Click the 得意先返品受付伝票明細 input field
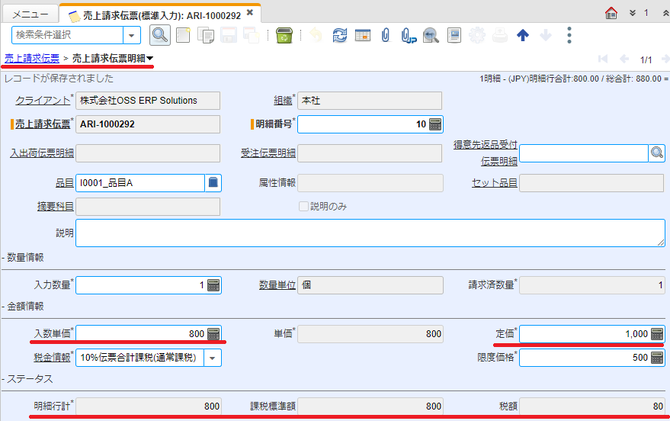Screen dimensions: 670x421 tap(584, 153)
